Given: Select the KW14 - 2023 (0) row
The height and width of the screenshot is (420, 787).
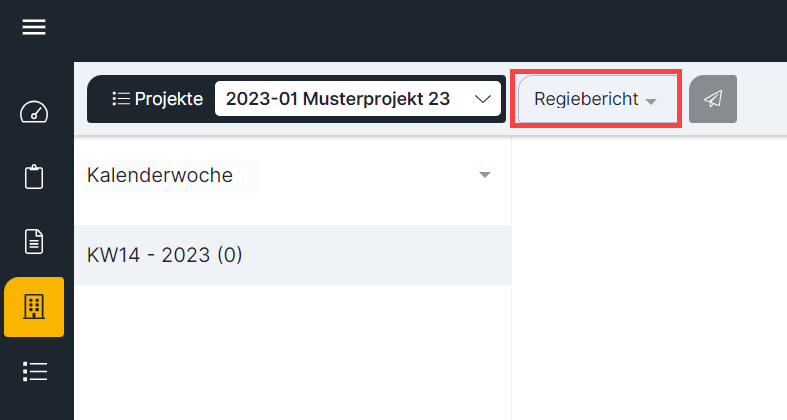Looking at the screenshot, I should click(293, 255).
